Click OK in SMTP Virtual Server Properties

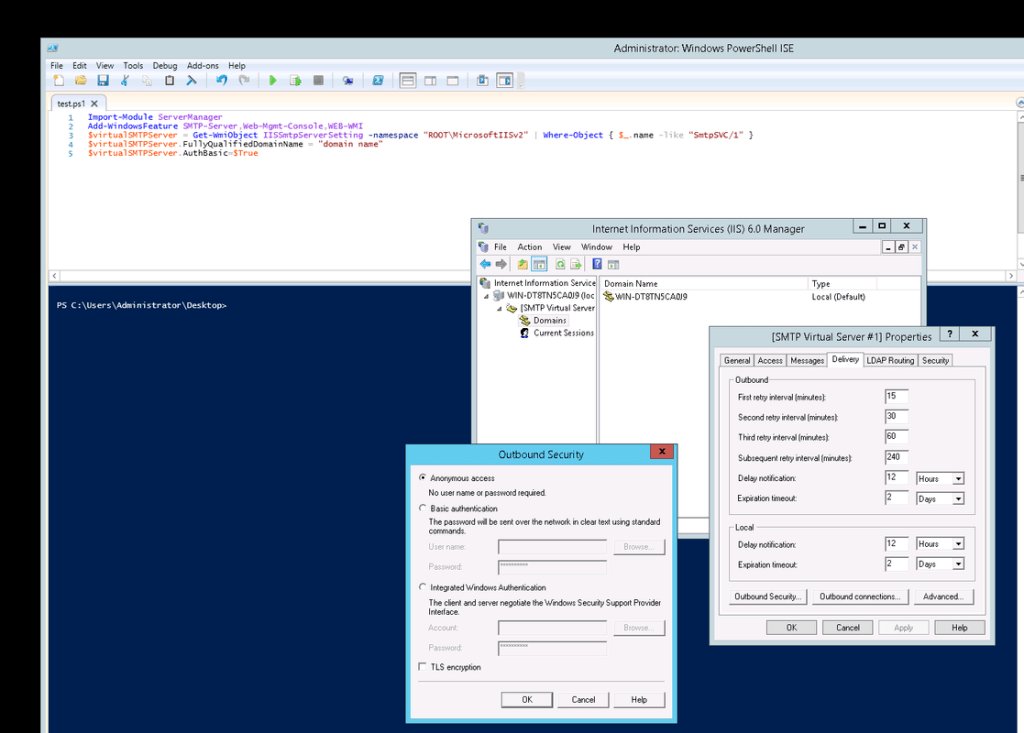coord(791,628)
